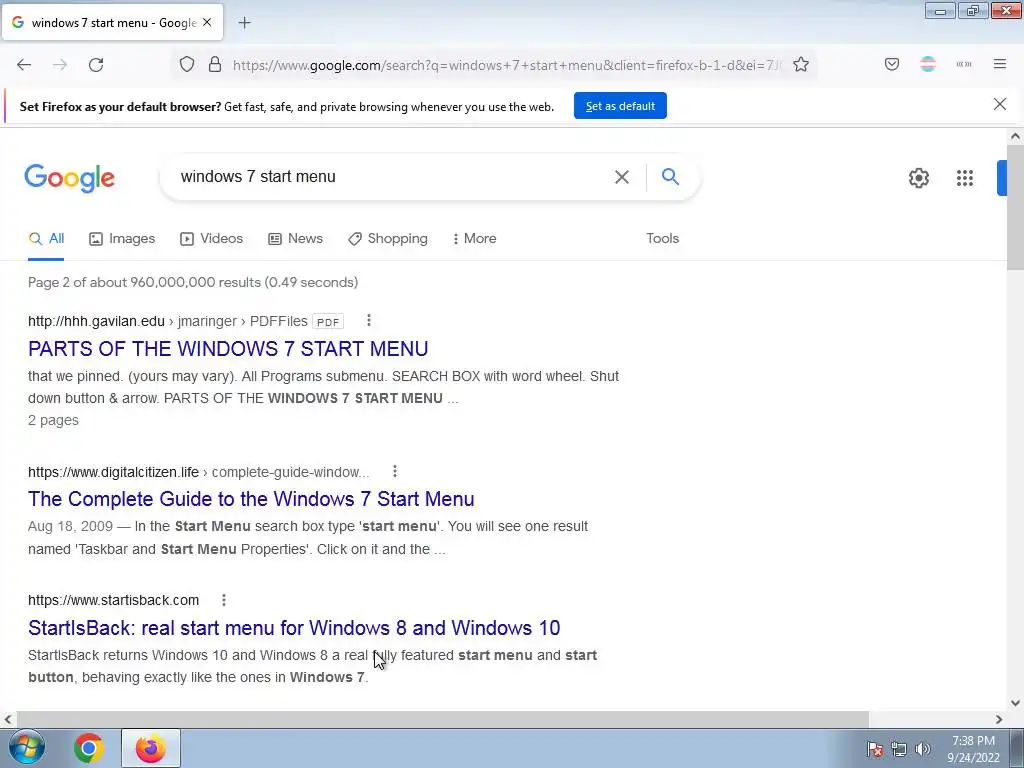This screenshot has width=1024, height=768.
Task: Open the Firefox hamburger application menu
Action: [x=1000, y=64]
